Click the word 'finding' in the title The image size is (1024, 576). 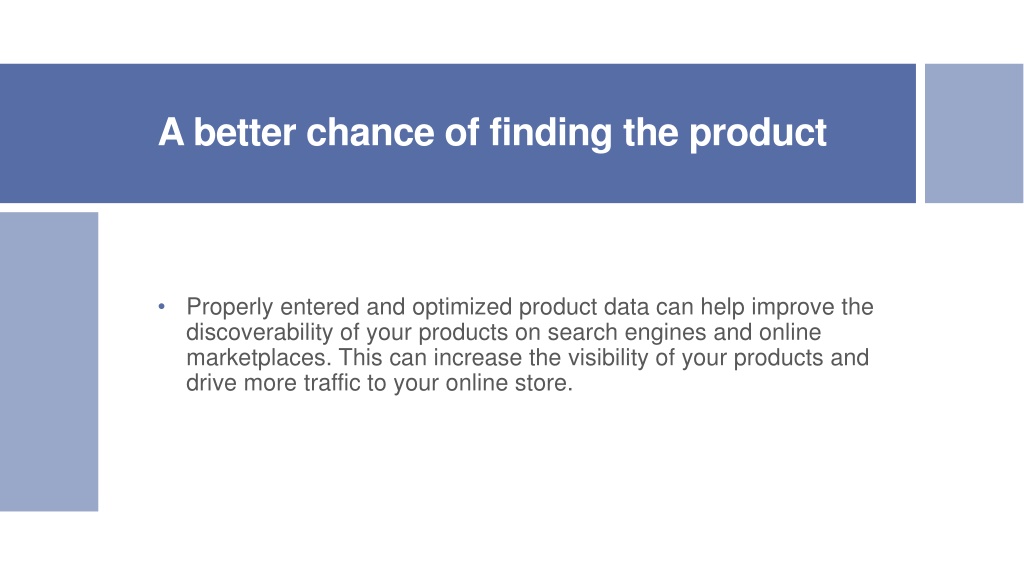(551, 133)
